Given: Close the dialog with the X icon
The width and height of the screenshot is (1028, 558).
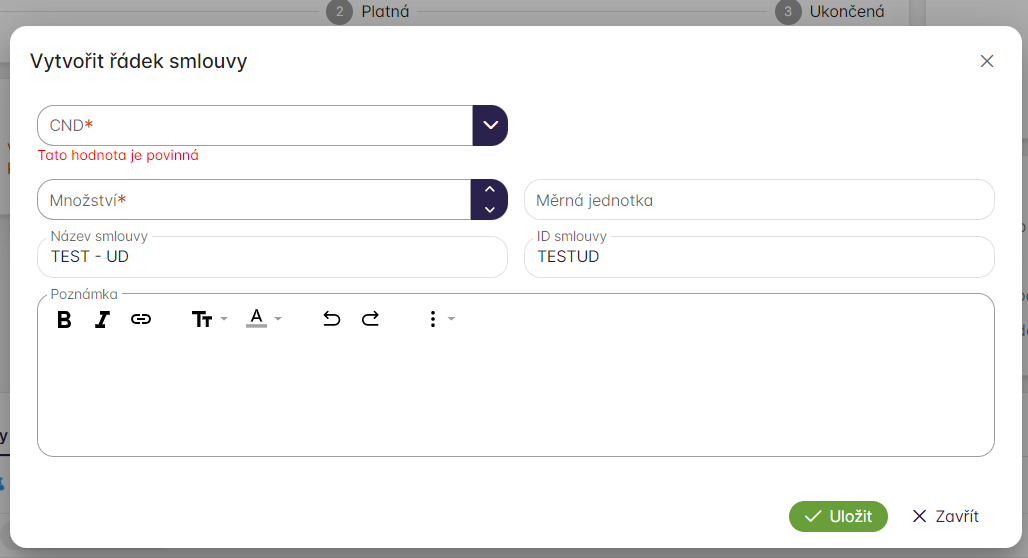Looking at the screenshot, I should 987,61.
